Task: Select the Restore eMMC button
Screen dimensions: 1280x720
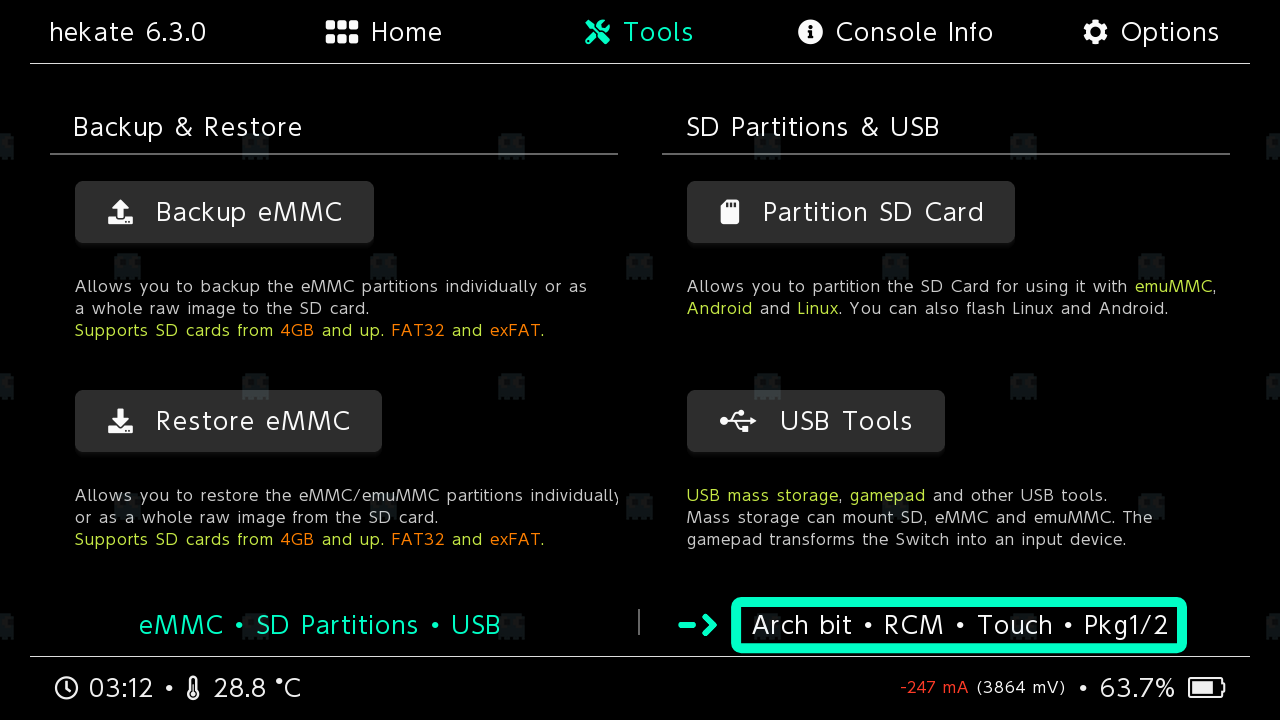Action: pos(228,421)
